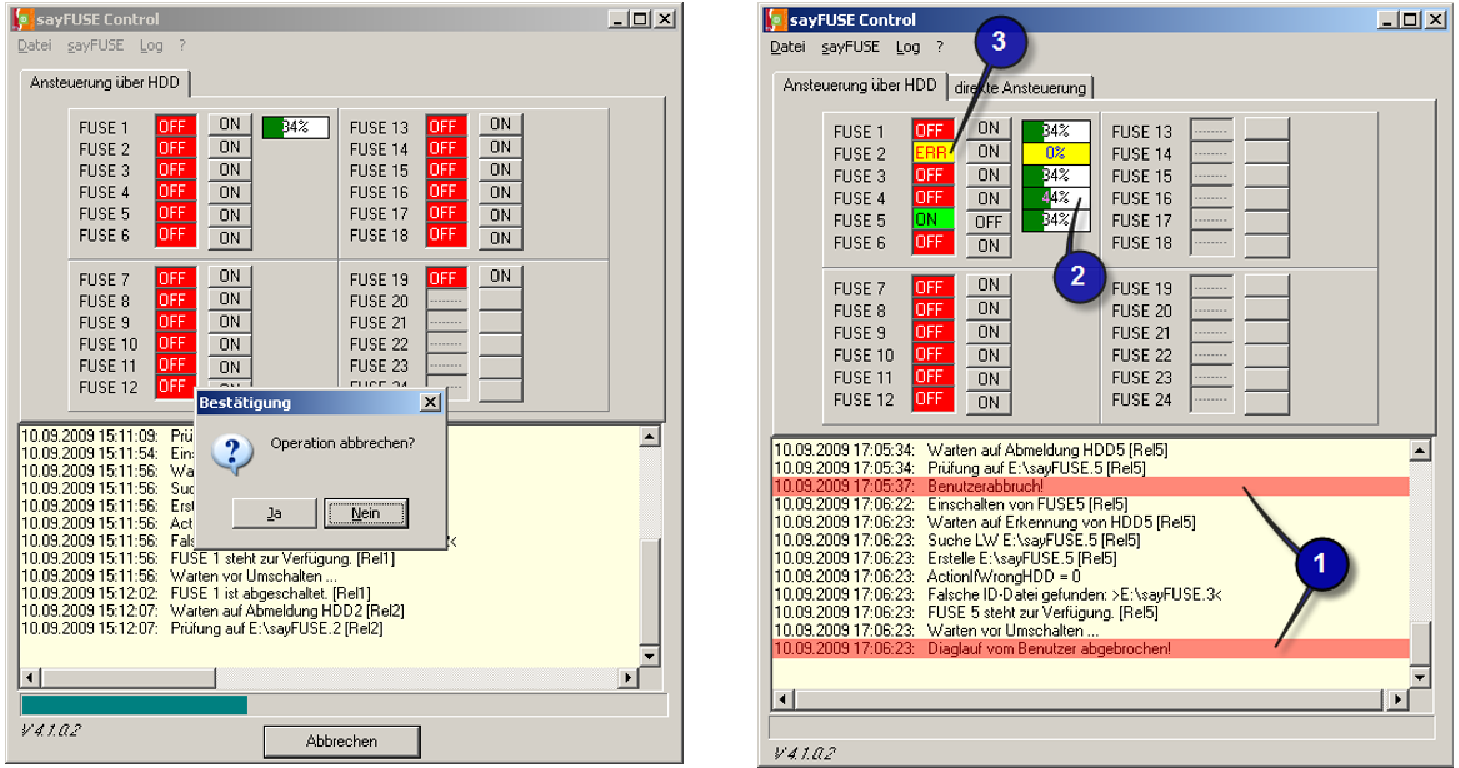Switch off FUSE 5 in right window

pos(988,221)
